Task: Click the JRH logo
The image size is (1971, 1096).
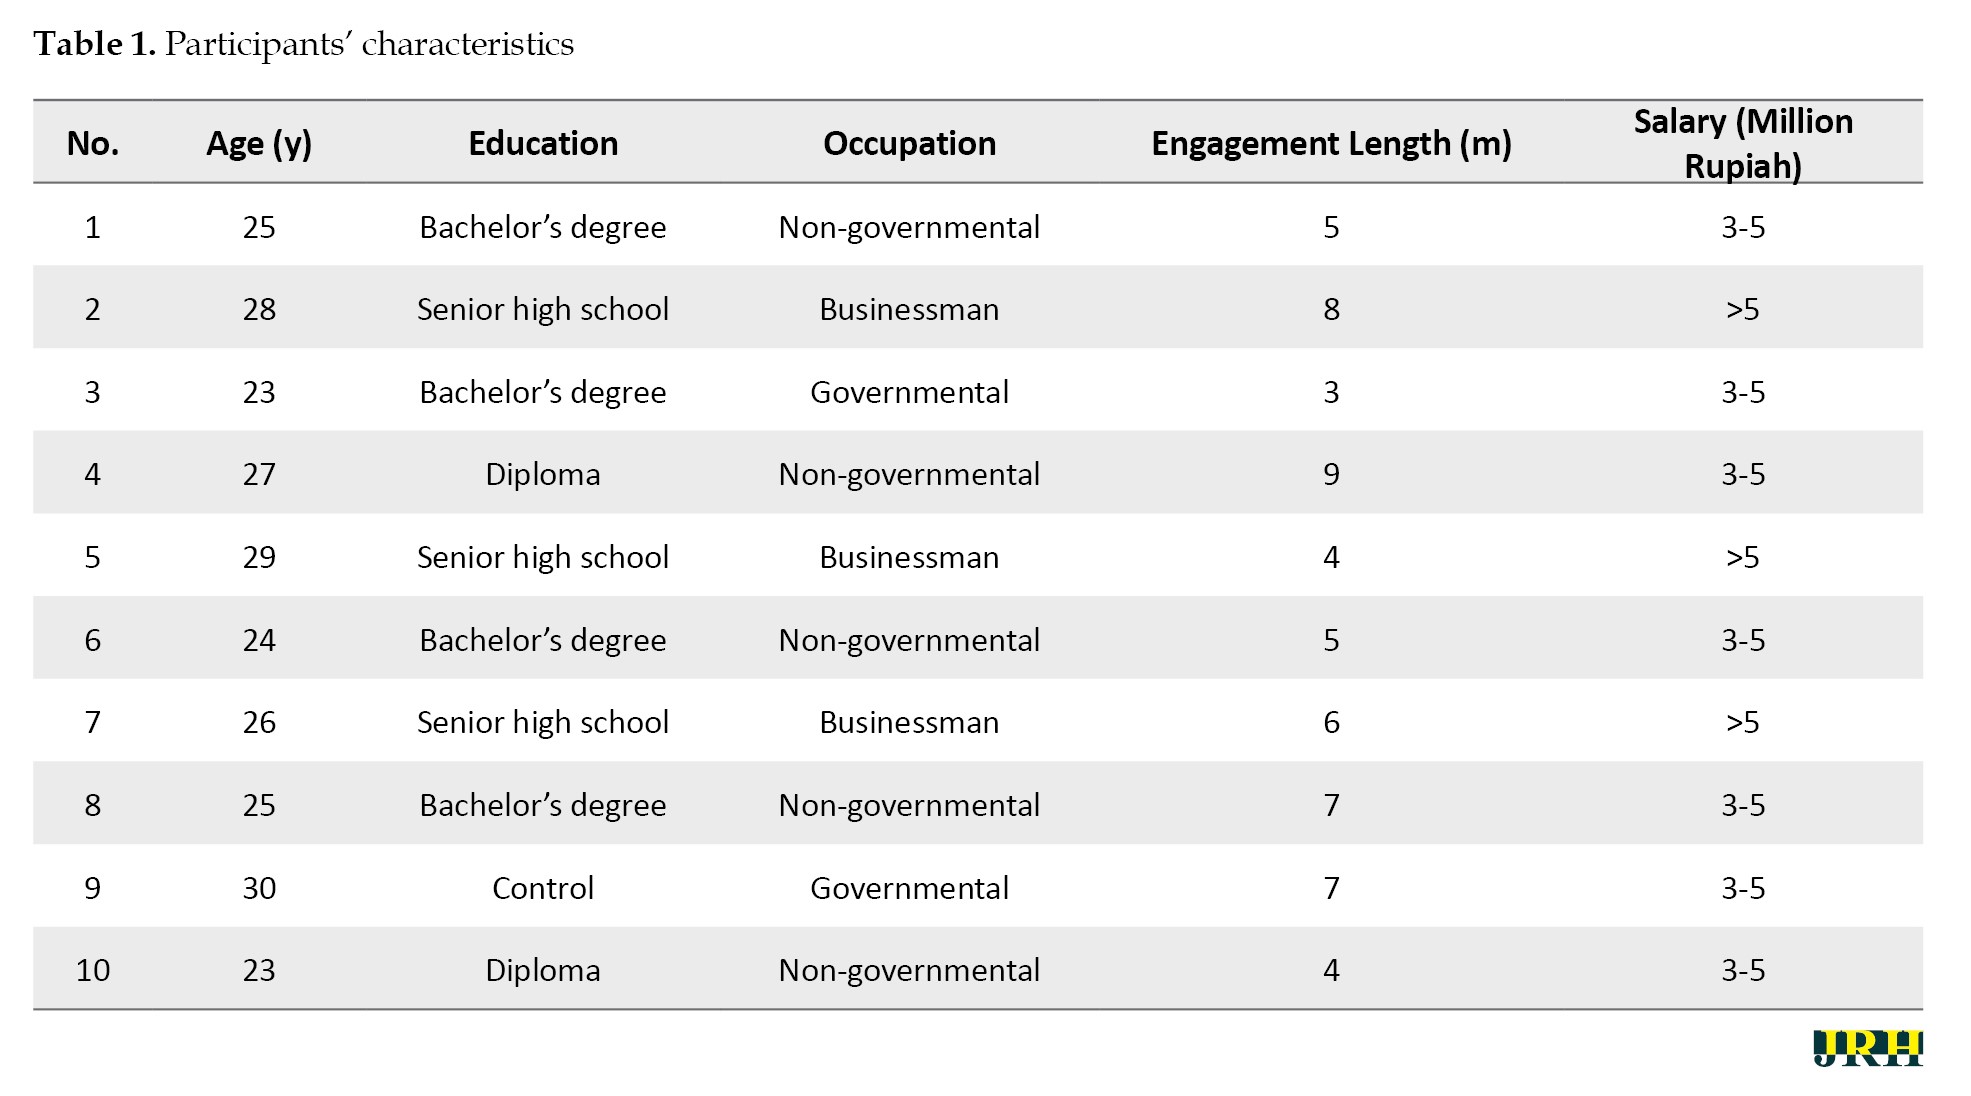Action: point(1867,1047)
